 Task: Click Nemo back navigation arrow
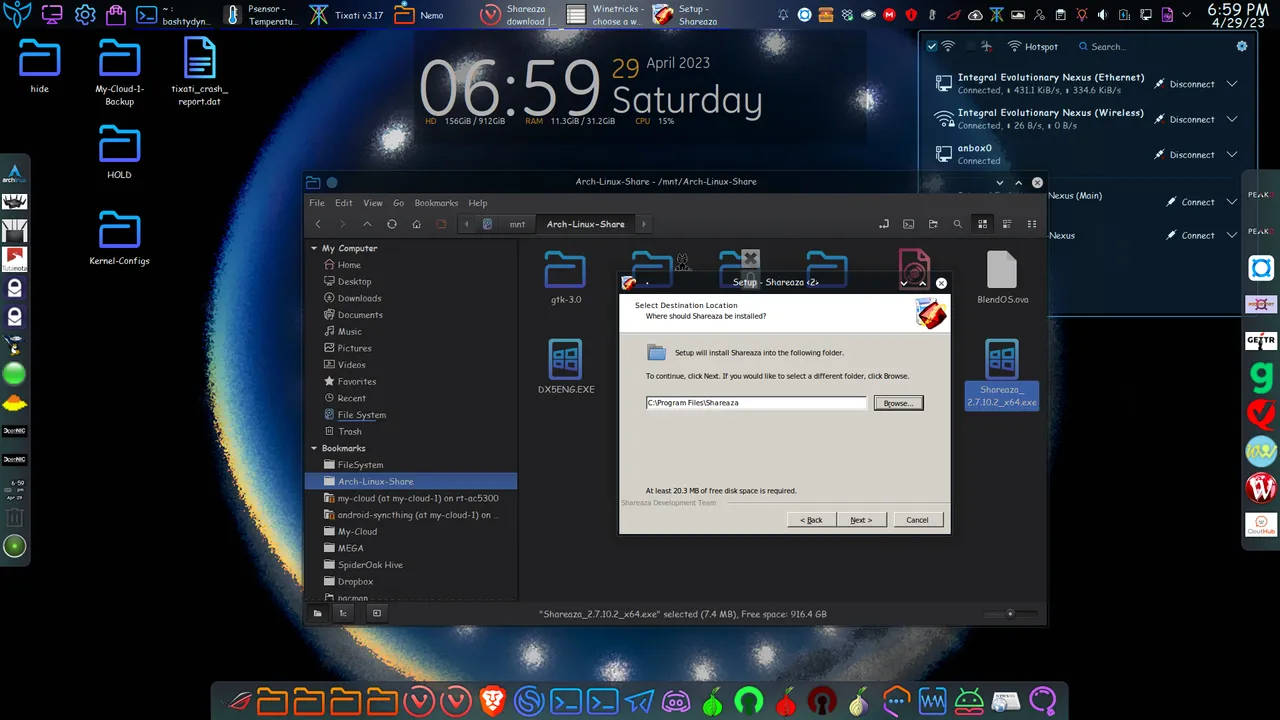pos(318,224)
